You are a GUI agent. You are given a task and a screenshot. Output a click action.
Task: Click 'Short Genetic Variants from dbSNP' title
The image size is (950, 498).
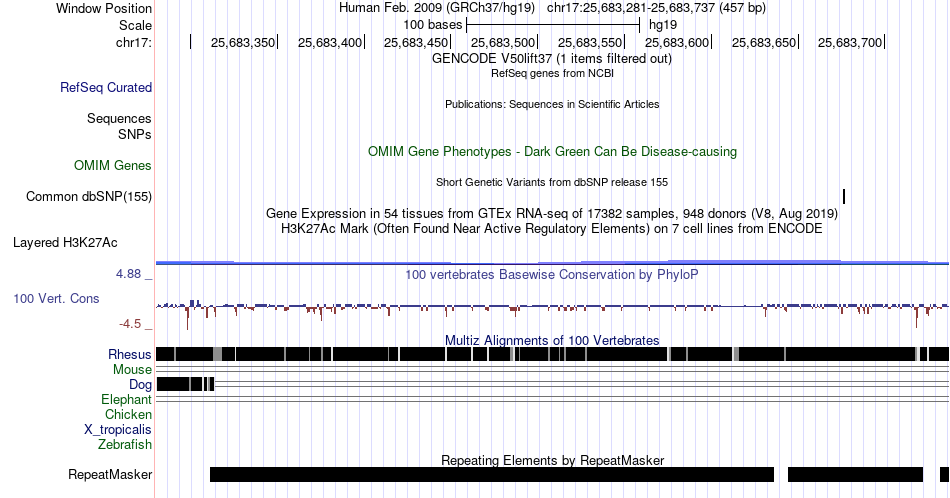(552, 182)
